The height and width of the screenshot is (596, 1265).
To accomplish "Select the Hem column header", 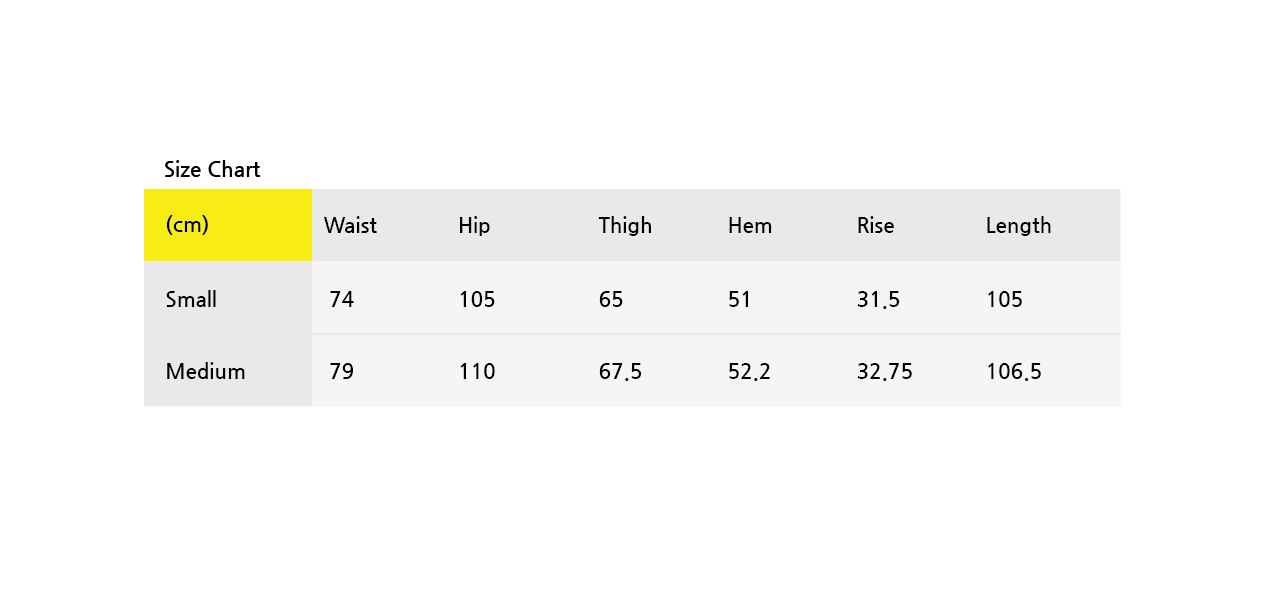I will click(750, 225).
